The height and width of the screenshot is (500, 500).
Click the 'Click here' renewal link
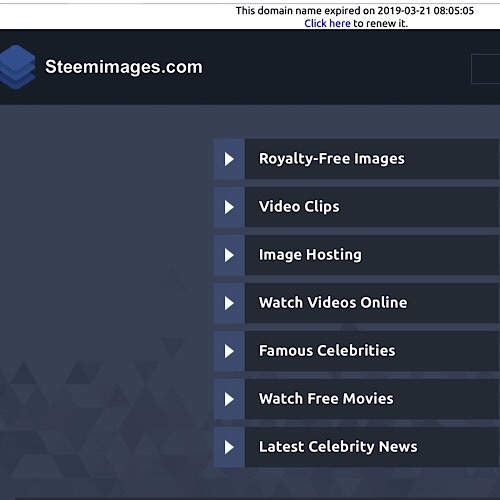click(327, 23)
